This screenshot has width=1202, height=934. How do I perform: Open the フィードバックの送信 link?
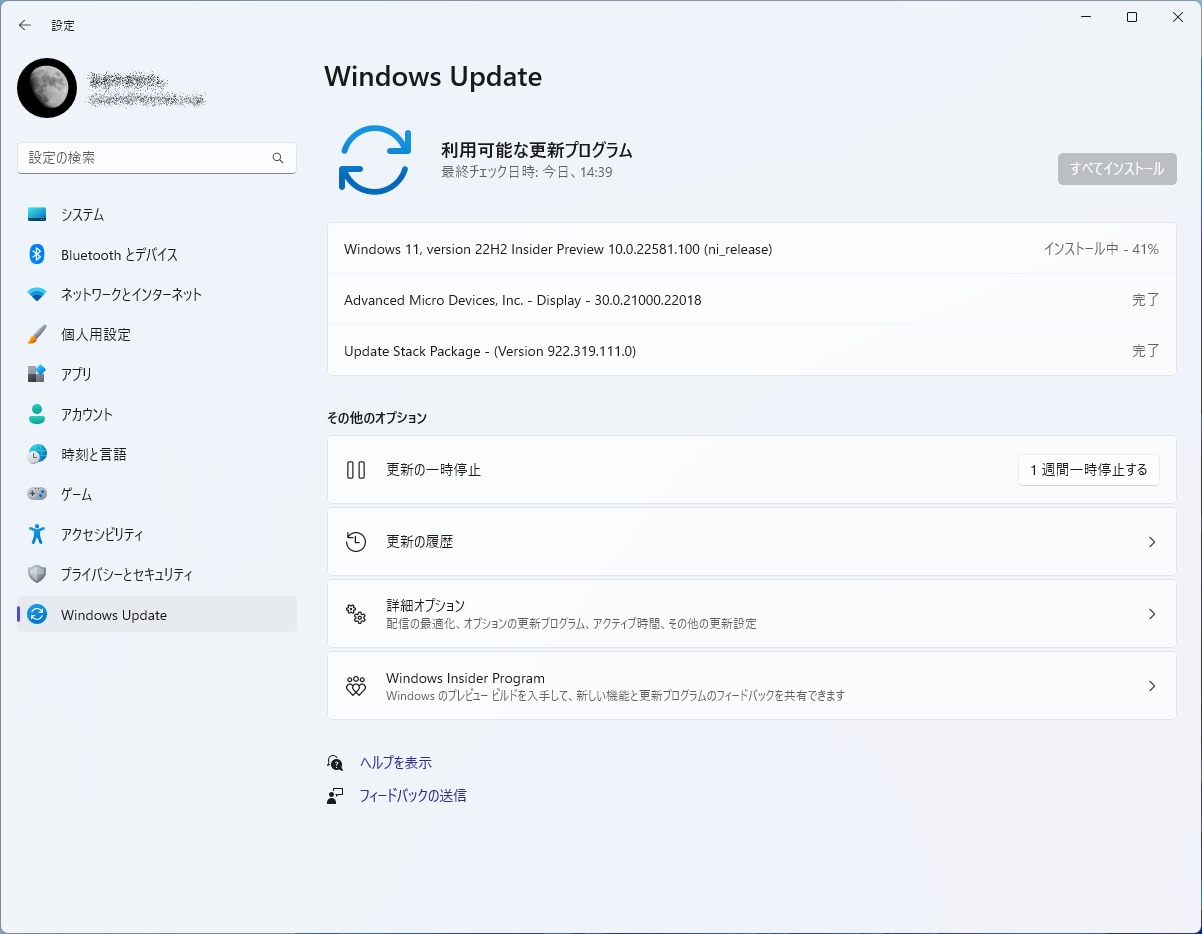click(x=413, y=796)
